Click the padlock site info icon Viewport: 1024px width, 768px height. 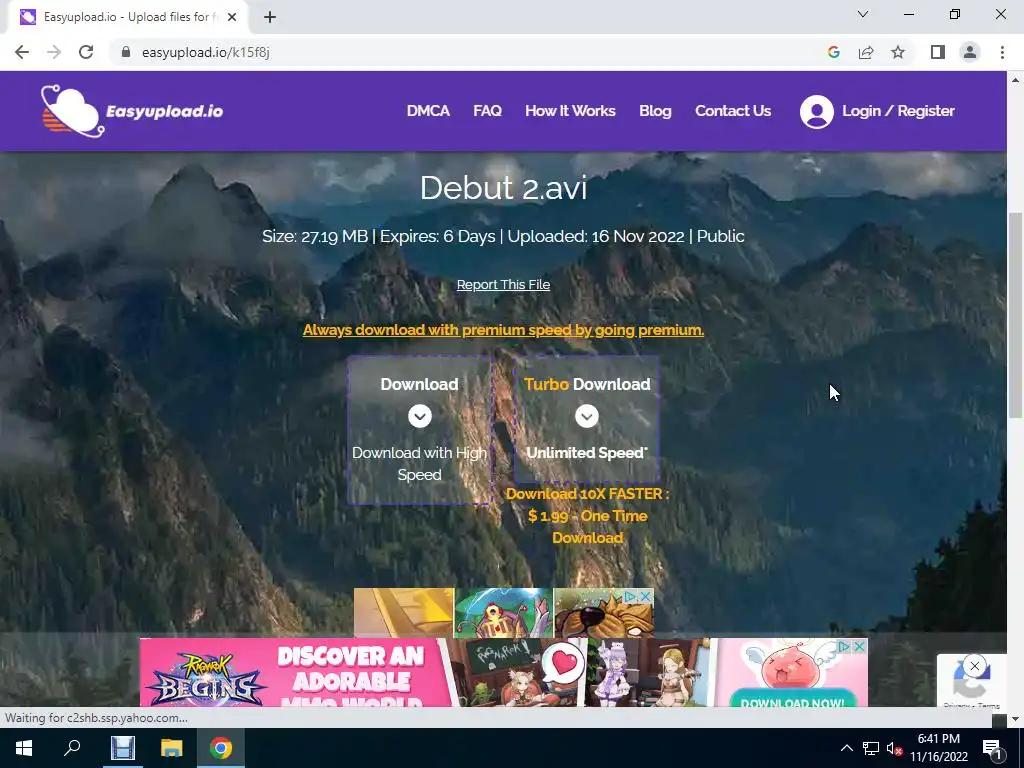tap(126, 52)
